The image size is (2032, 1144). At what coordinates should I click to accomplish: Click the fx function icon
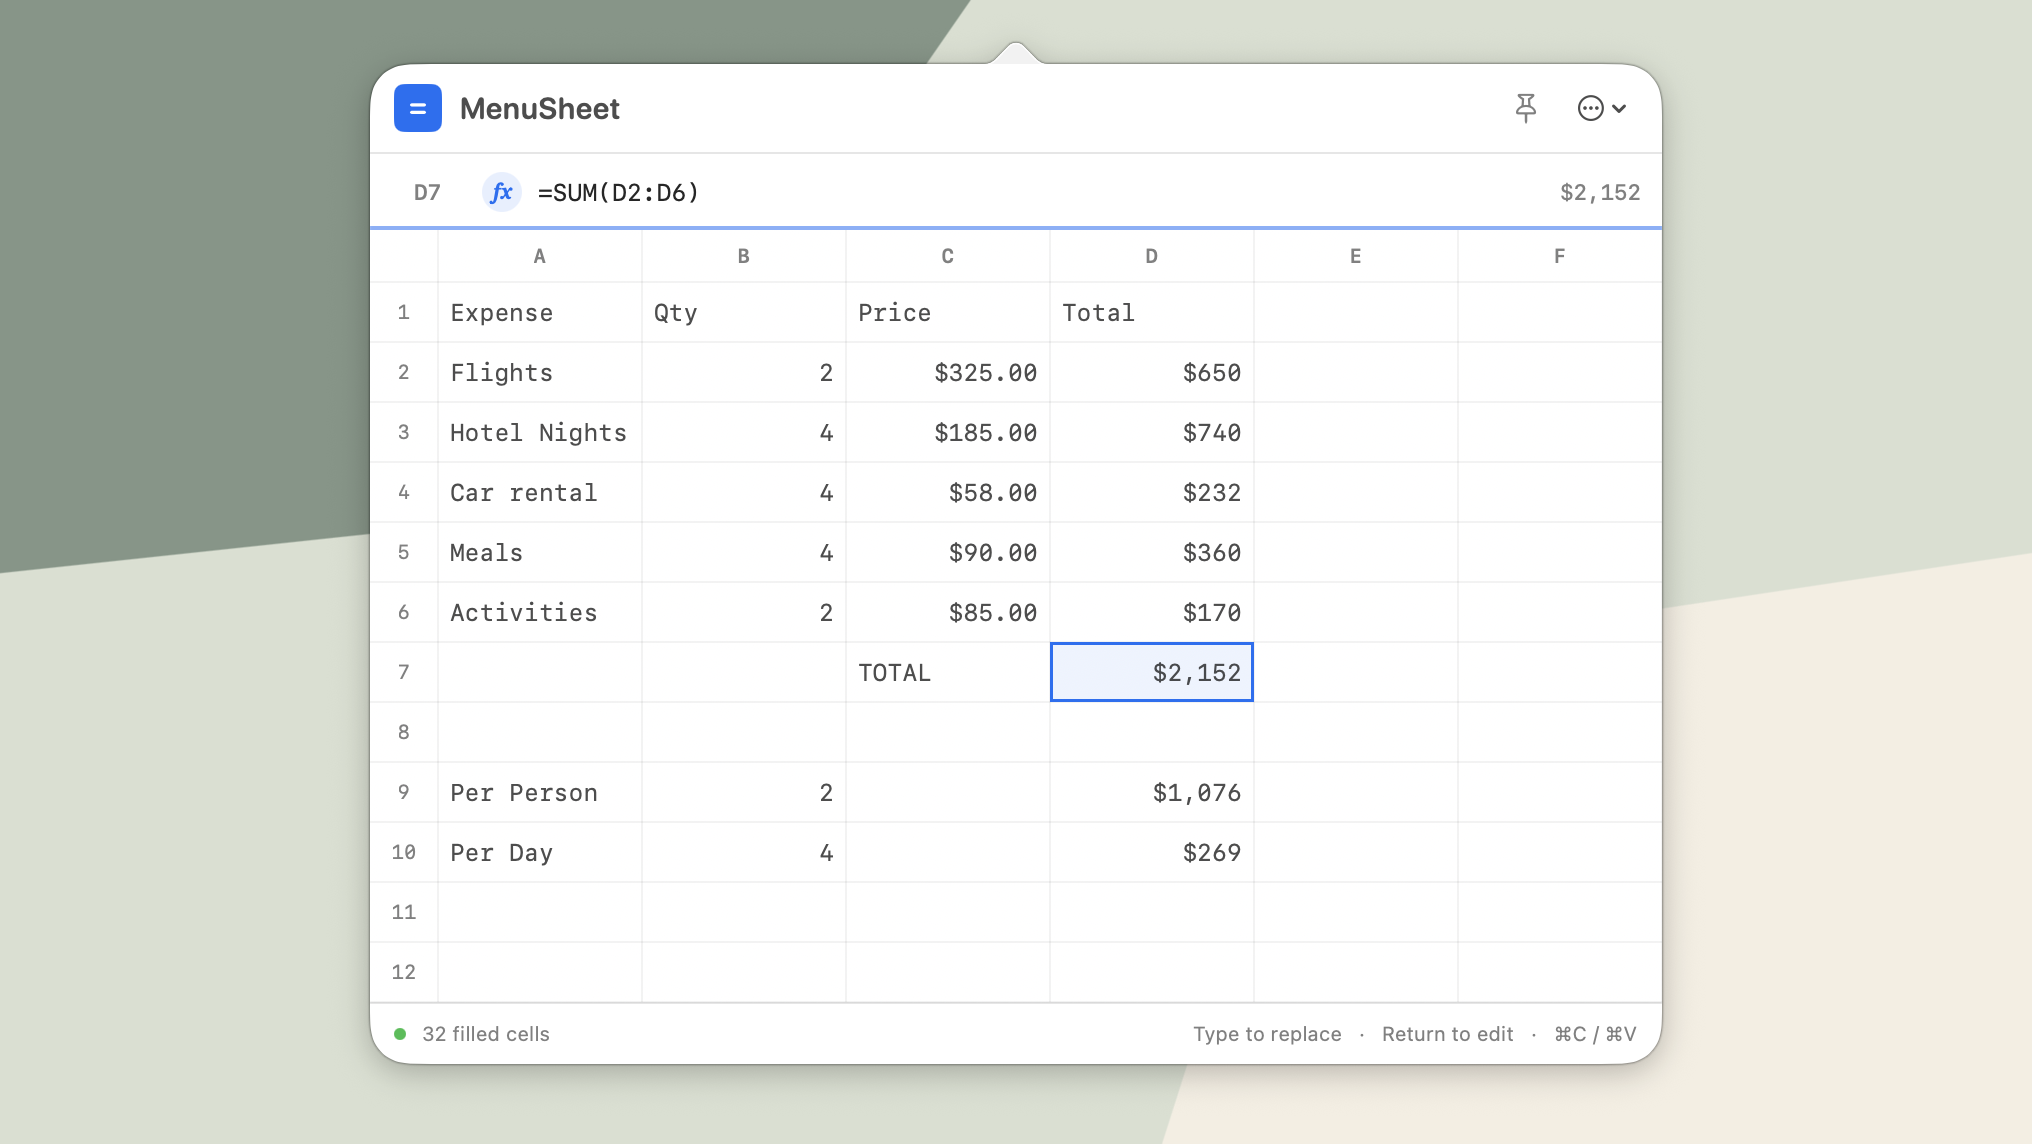coord(501,192)
